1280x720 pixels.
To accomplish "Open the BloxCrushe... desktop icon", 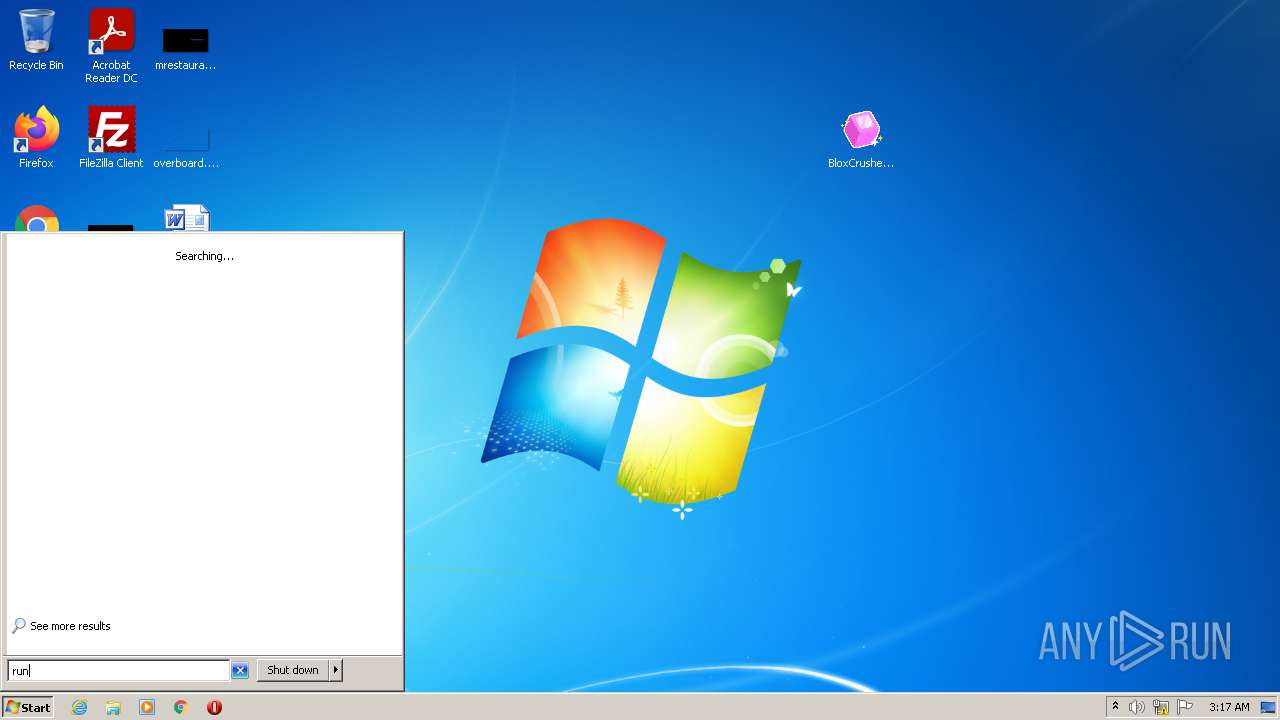I will tap(861, 140).
